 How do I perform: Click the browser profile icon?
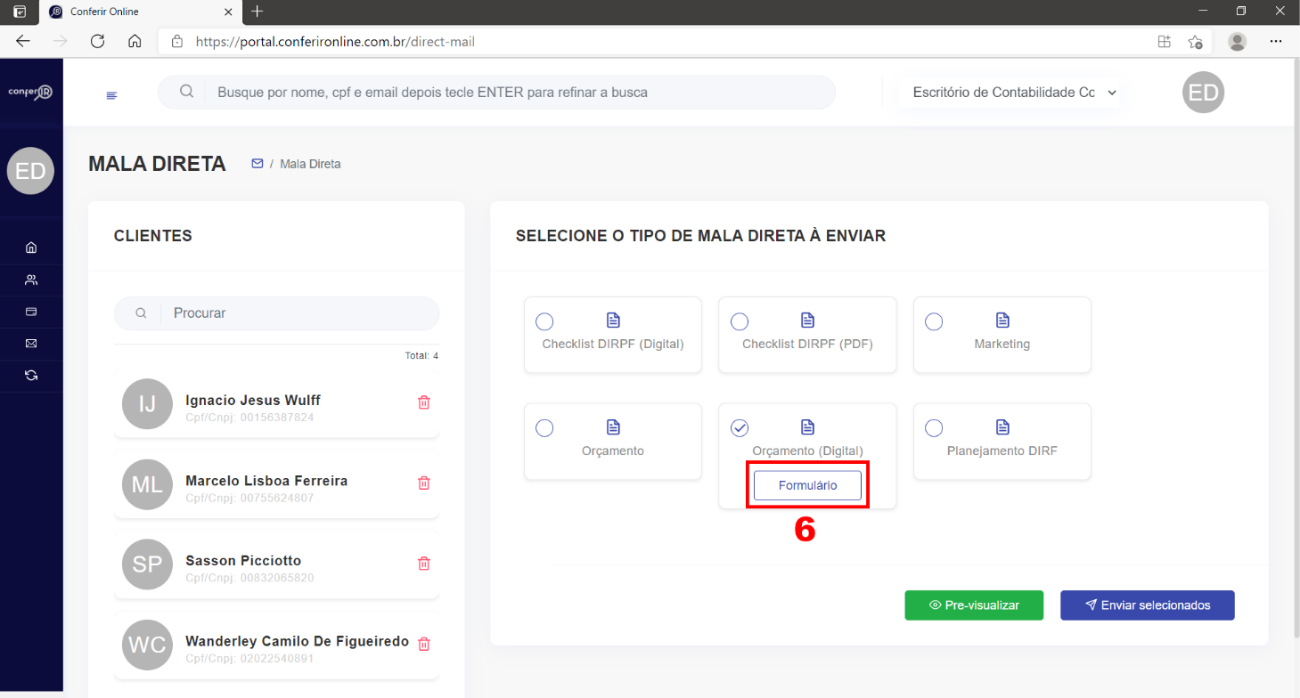(x=1237, y=41)
